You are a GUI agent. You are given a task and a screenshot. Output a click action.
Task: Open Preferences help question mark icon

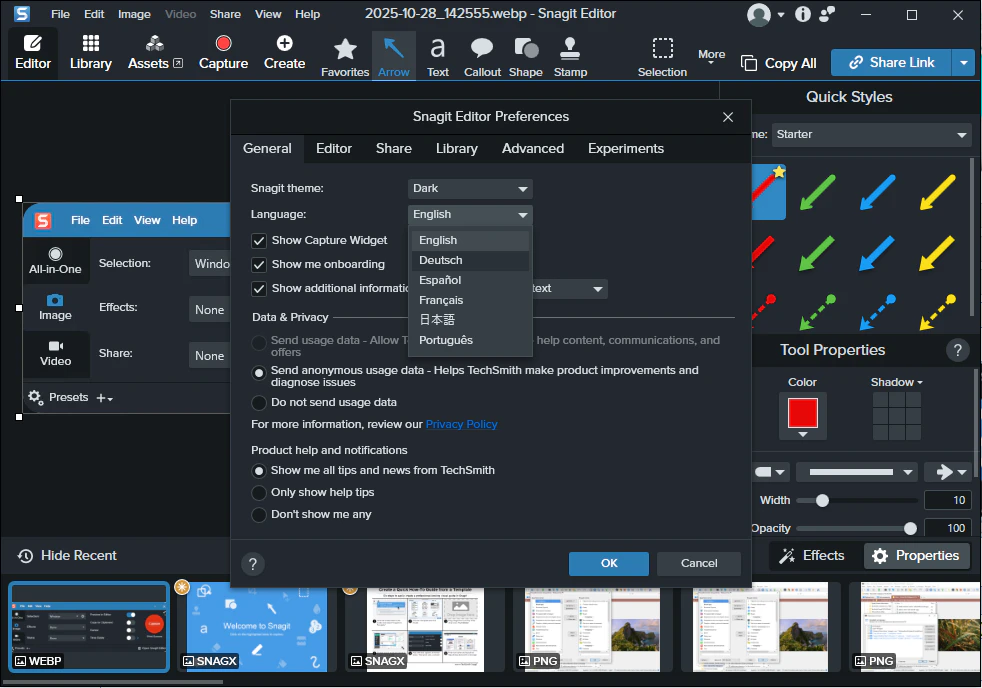(253, 563)
